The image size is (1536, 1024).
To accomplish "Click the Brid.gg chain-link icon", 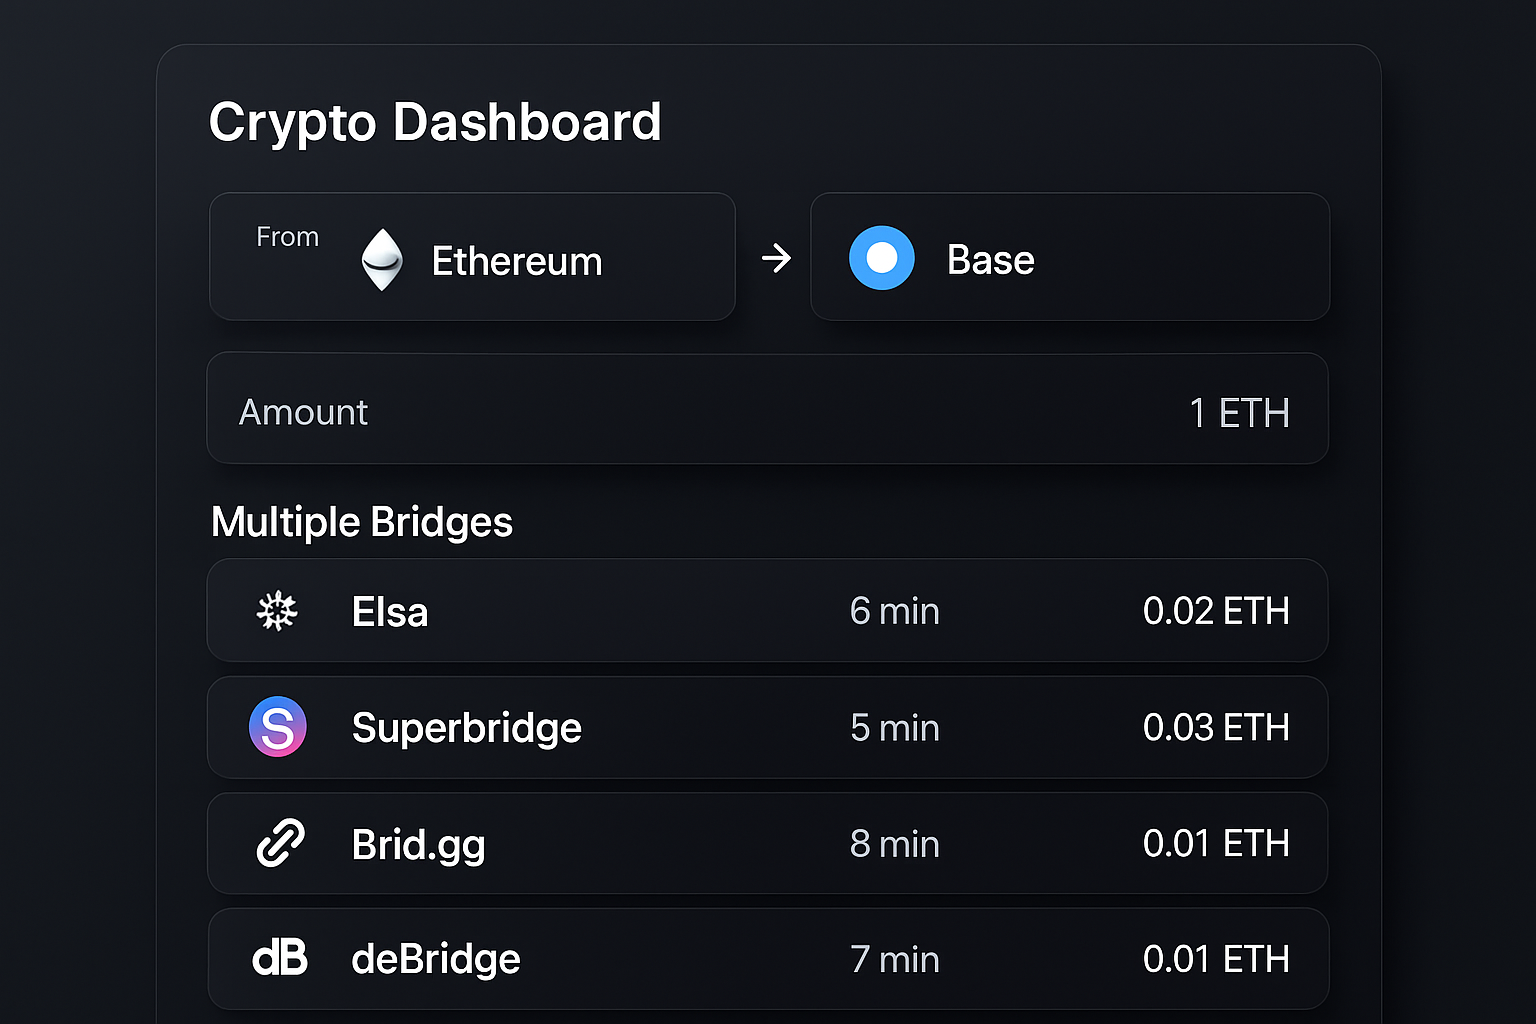I will coord(278,843).
